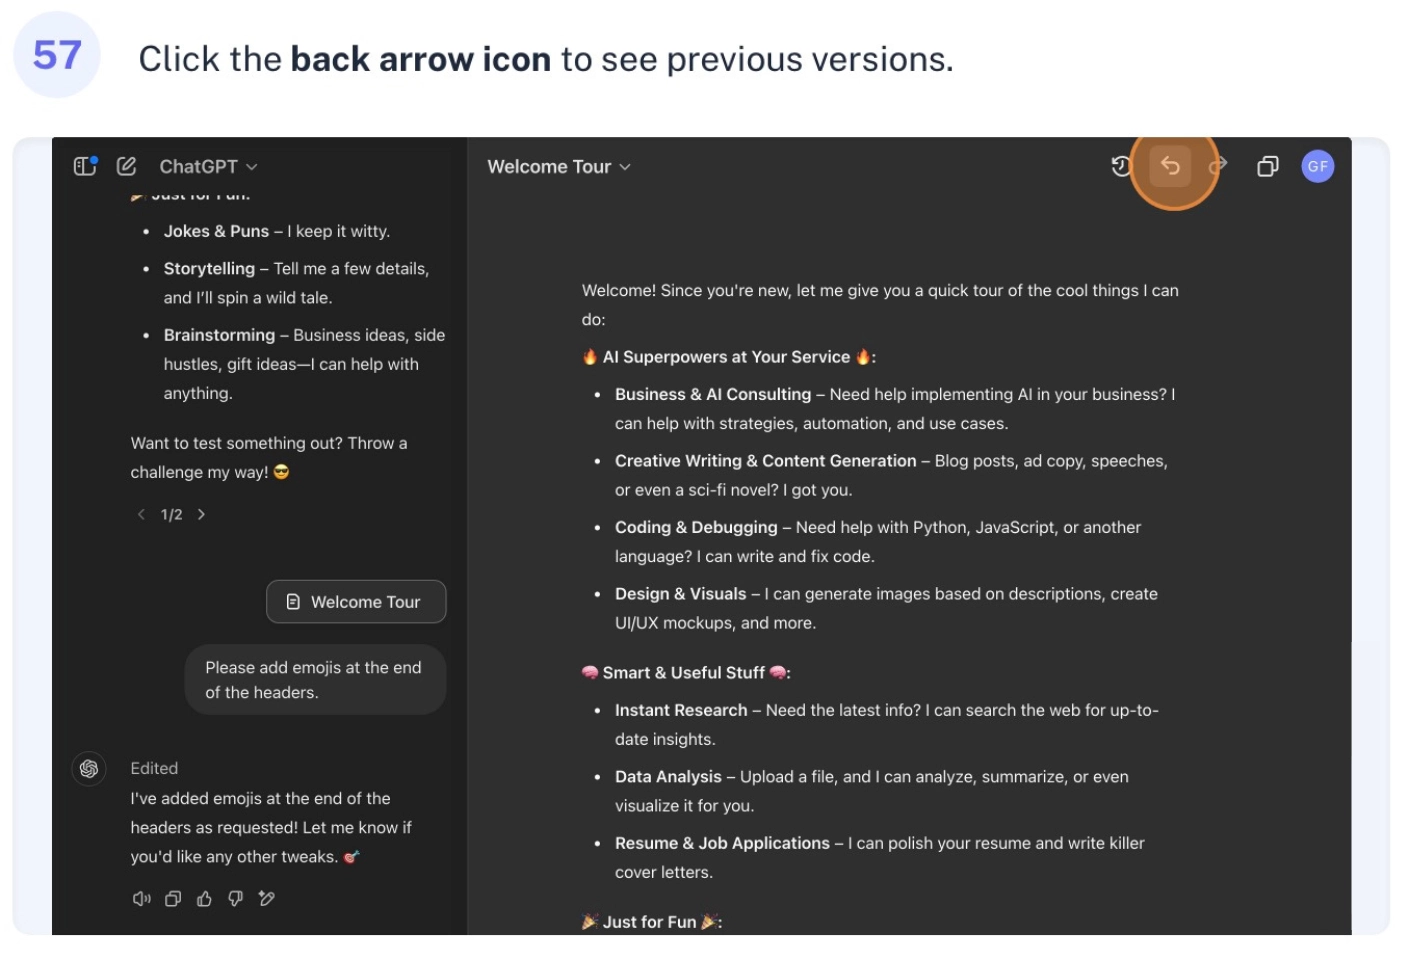
Task: Go to next response version arrow
Action: (x=201, y=514)
